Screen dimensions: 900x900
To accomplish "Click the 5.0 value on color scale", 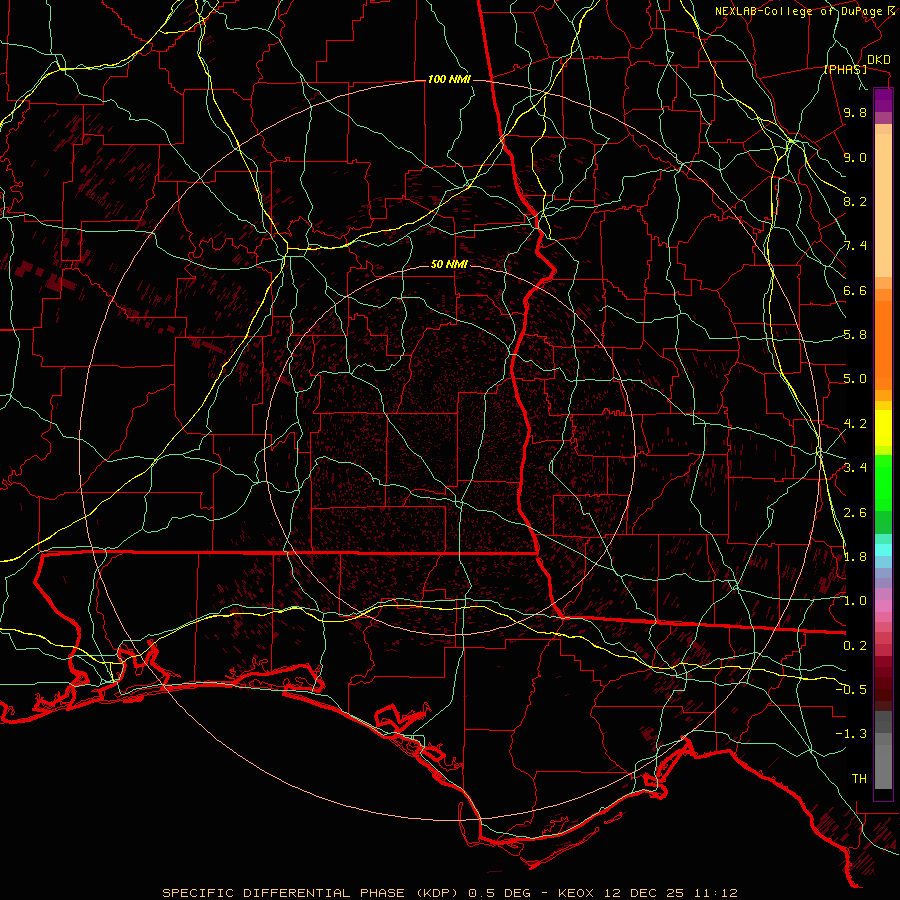I will [855, 379].
